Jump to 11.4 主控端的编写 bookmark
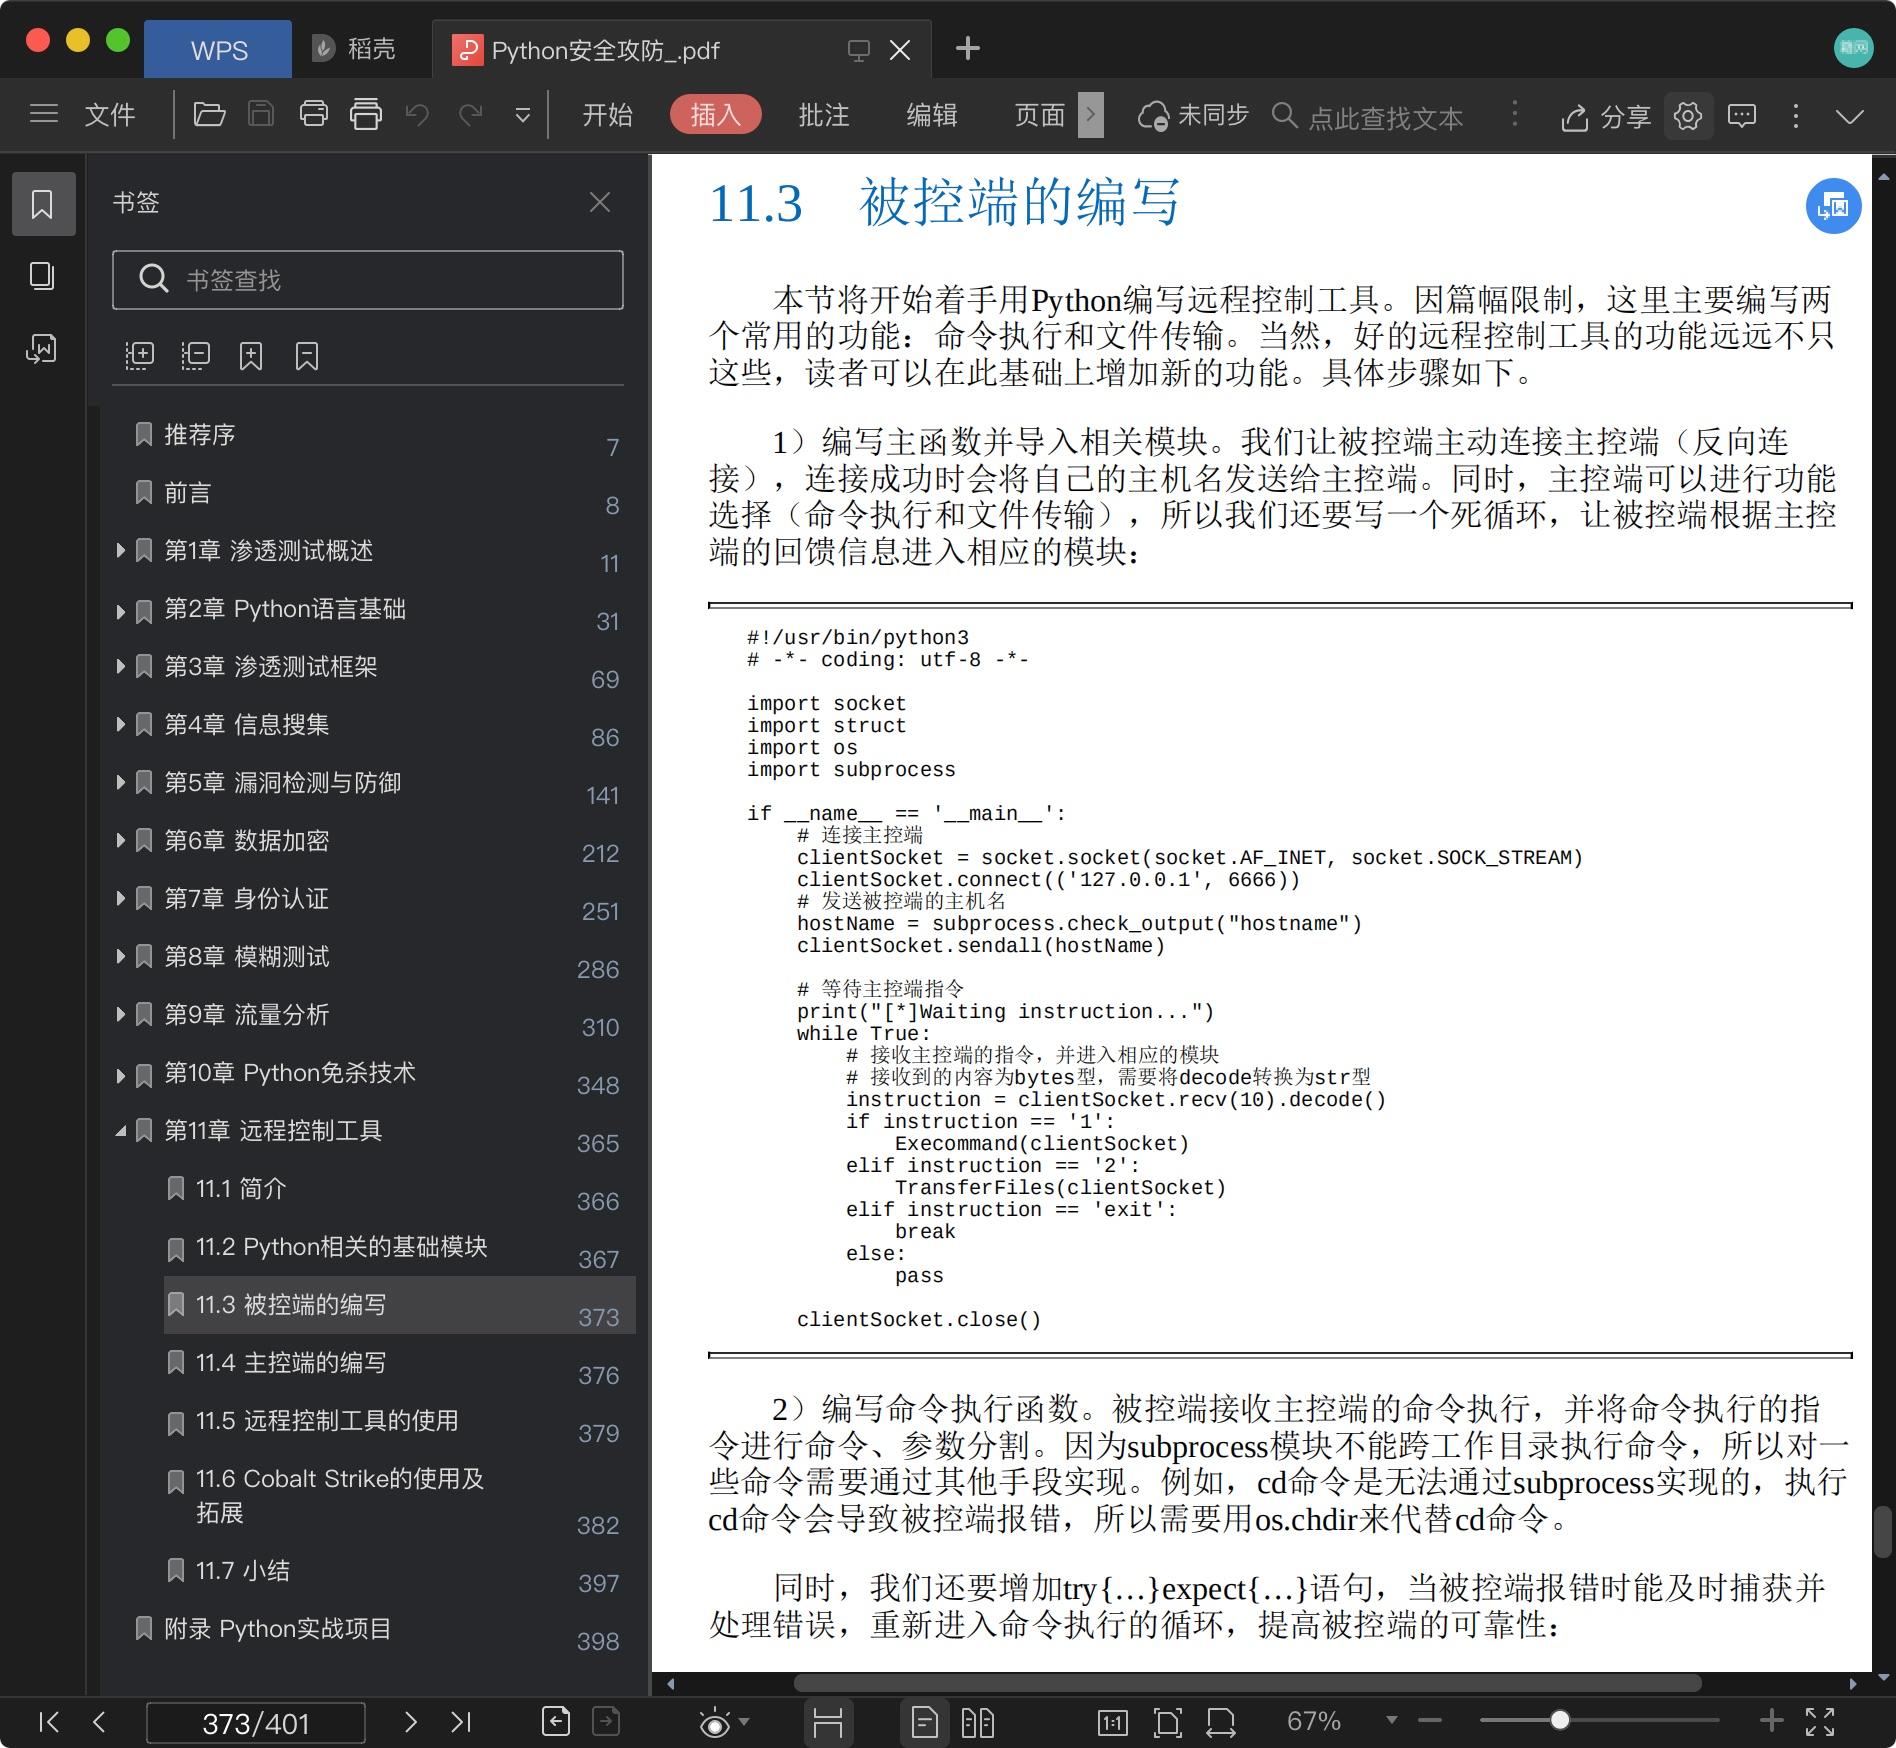 [x=290, y=1363]
